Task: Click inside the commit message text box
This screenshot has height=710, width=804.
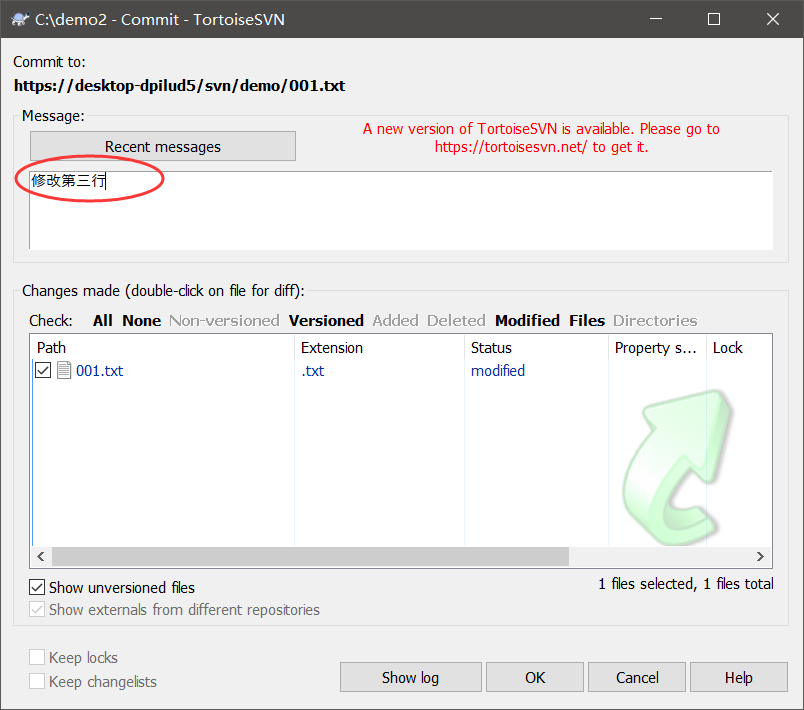Action: pos(401,210)
